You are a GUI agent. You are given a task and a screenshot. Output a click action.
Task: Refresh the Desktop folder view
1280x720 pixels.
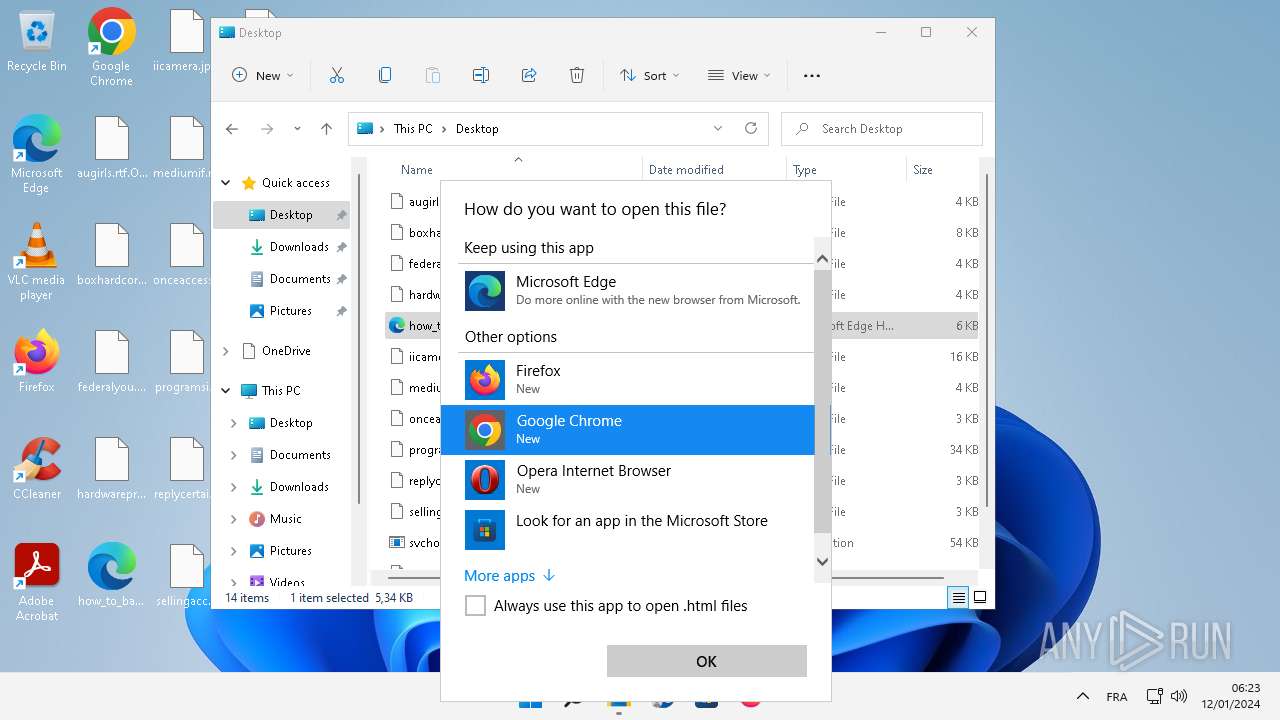[751, 128]
